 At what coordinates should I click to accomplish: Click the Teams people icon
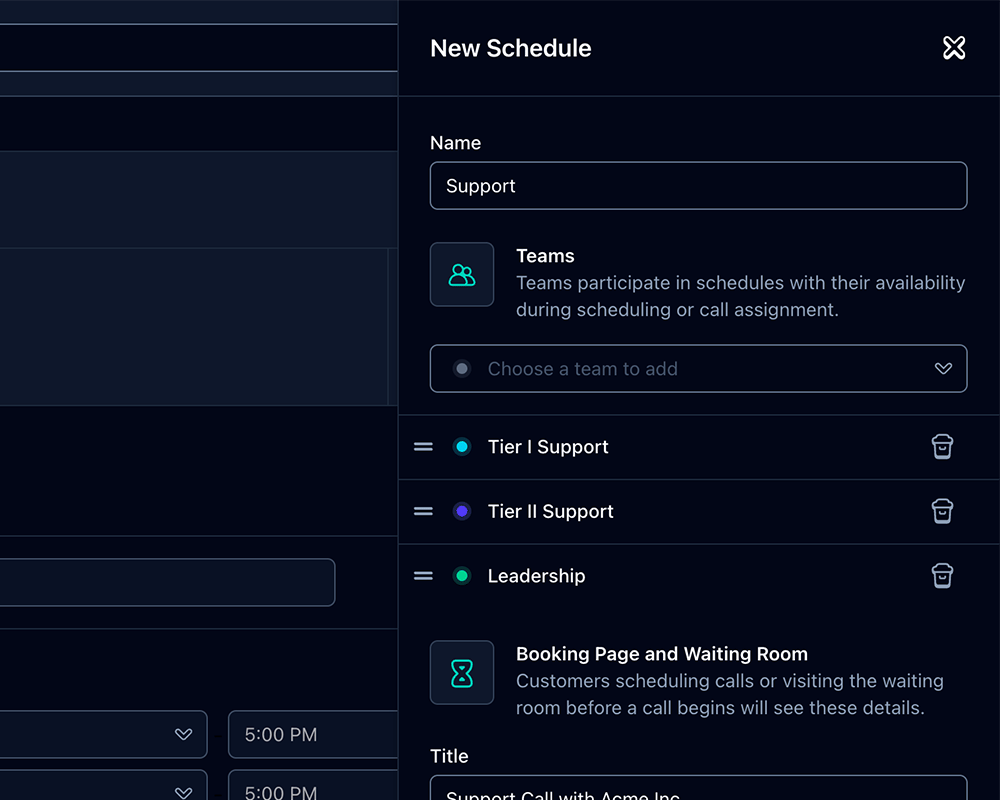click(462, 274)
